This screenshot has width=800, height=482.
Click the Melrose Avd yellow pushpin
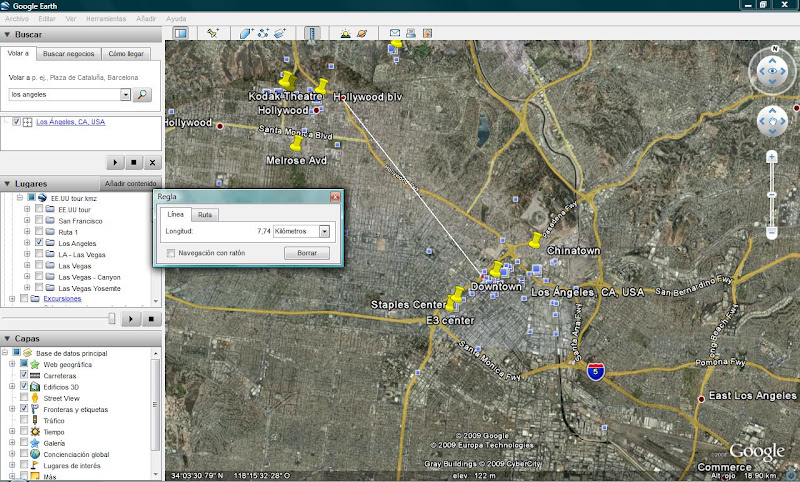click(296, 142)
